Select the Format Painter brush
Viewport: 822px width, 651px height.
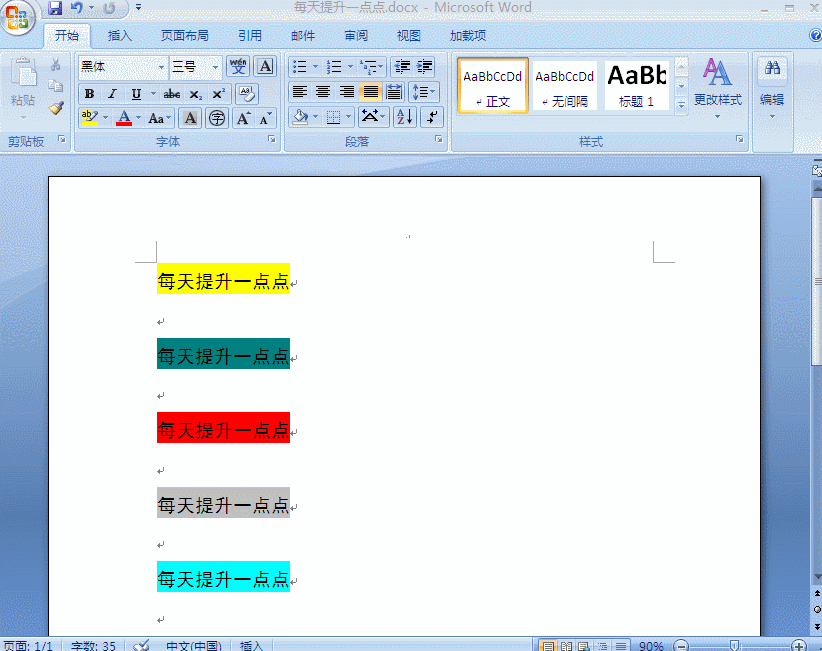tap(56, 108)
